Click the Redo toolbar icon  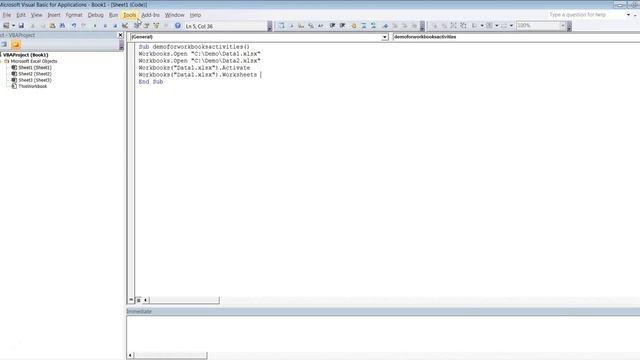point(83,26)
